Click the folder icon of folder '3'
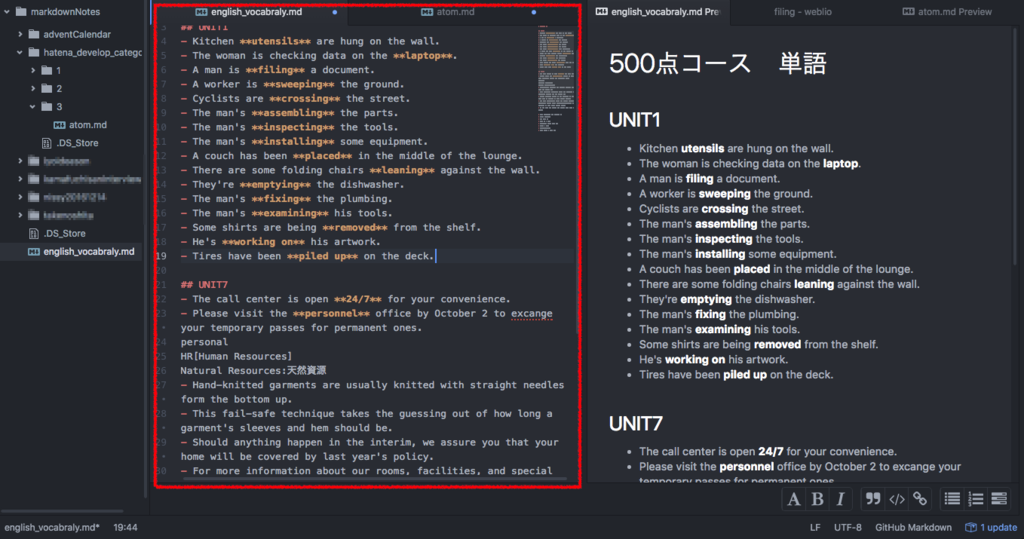The height and width of the screenshot is (539, 1024). point(47,106)
